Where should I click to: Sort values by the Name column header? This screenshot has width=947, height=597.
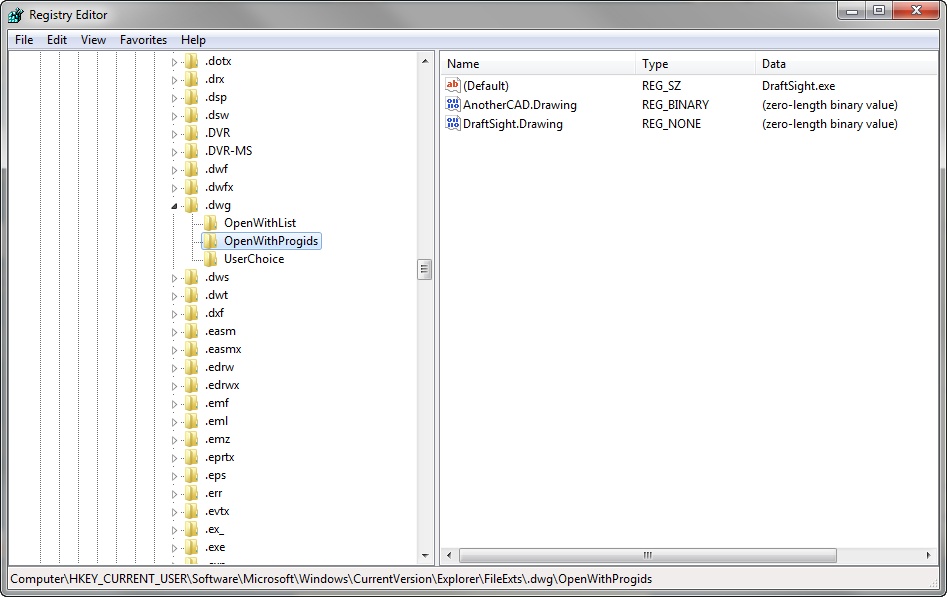click(x=538, y=64)
